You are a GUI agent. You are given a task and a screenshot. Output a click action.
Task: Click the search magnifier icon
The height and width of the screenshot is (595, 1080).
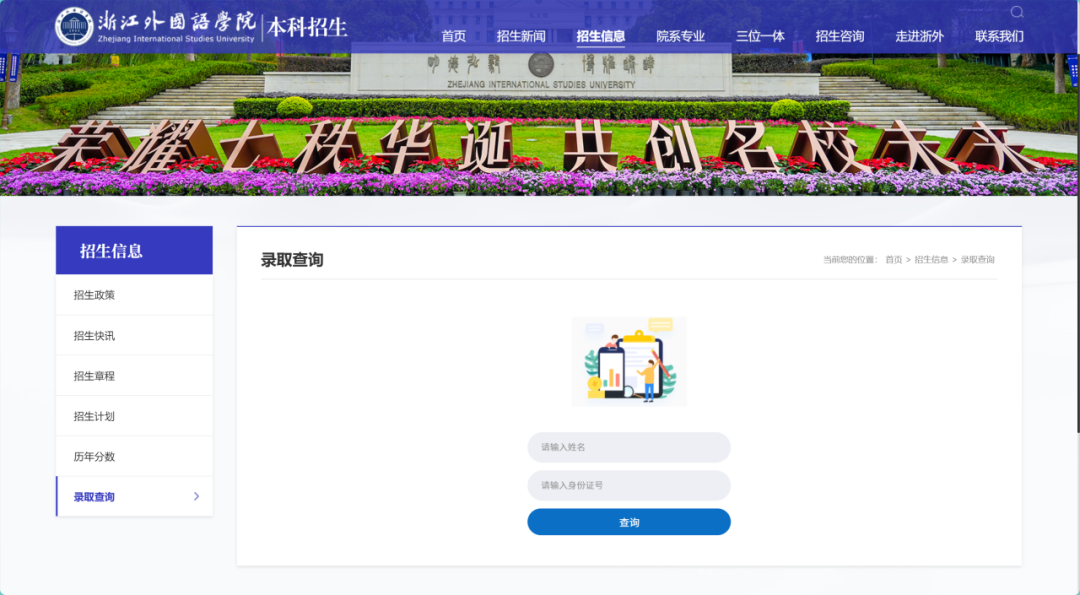coord(1017,12)
